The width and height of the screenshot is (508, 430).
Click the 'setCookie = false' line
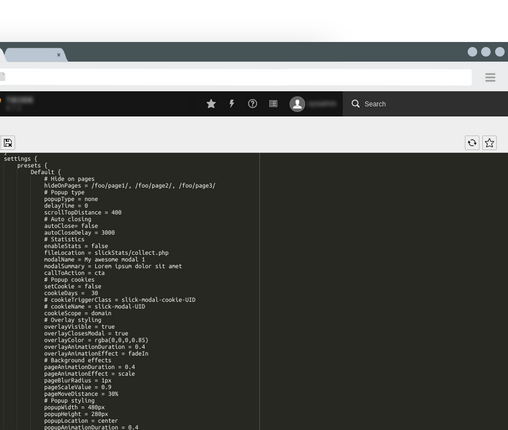(x=73, y=286)
